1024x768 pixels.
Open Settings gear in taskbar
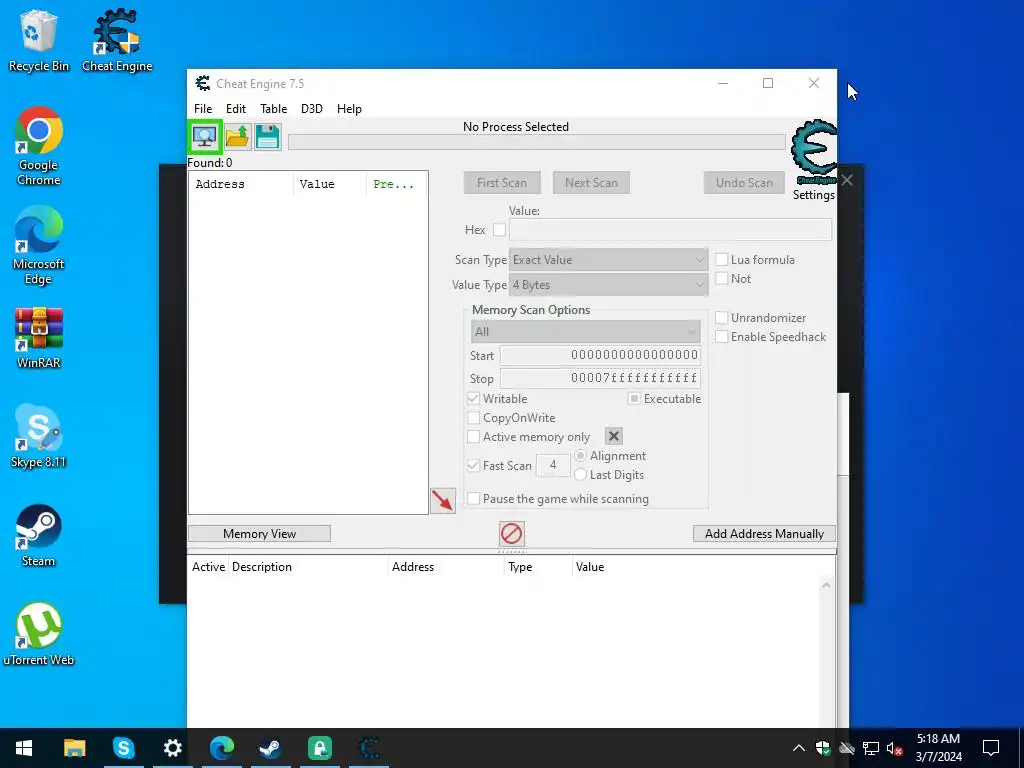[x=172, y=748]
